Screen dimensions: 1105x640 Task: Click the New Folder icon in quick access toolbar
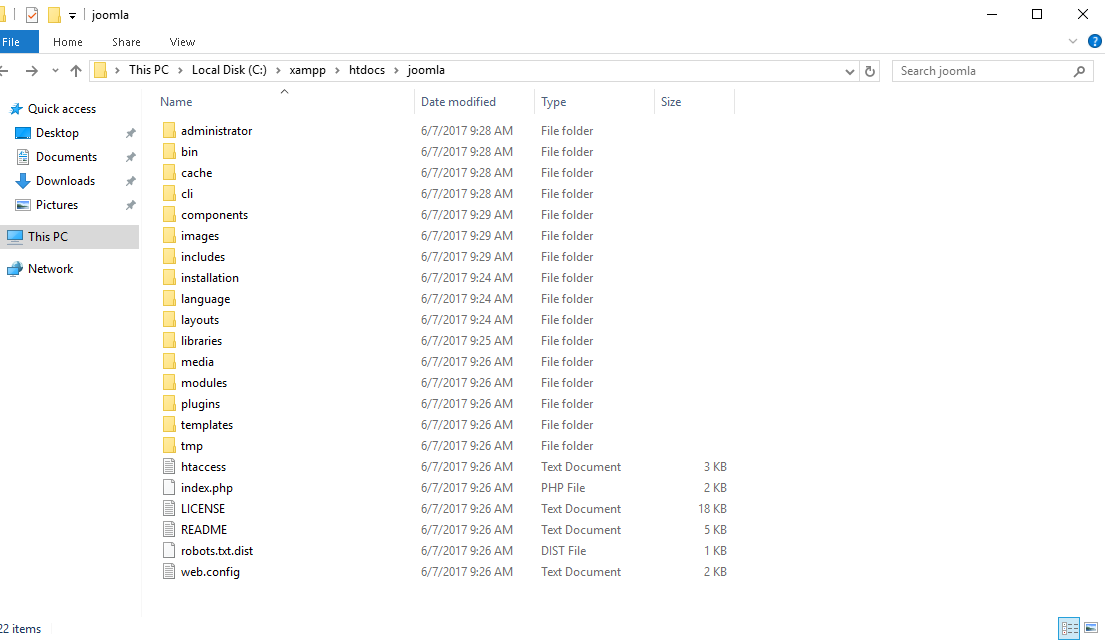pyautogui.click(x=54, y=15)
